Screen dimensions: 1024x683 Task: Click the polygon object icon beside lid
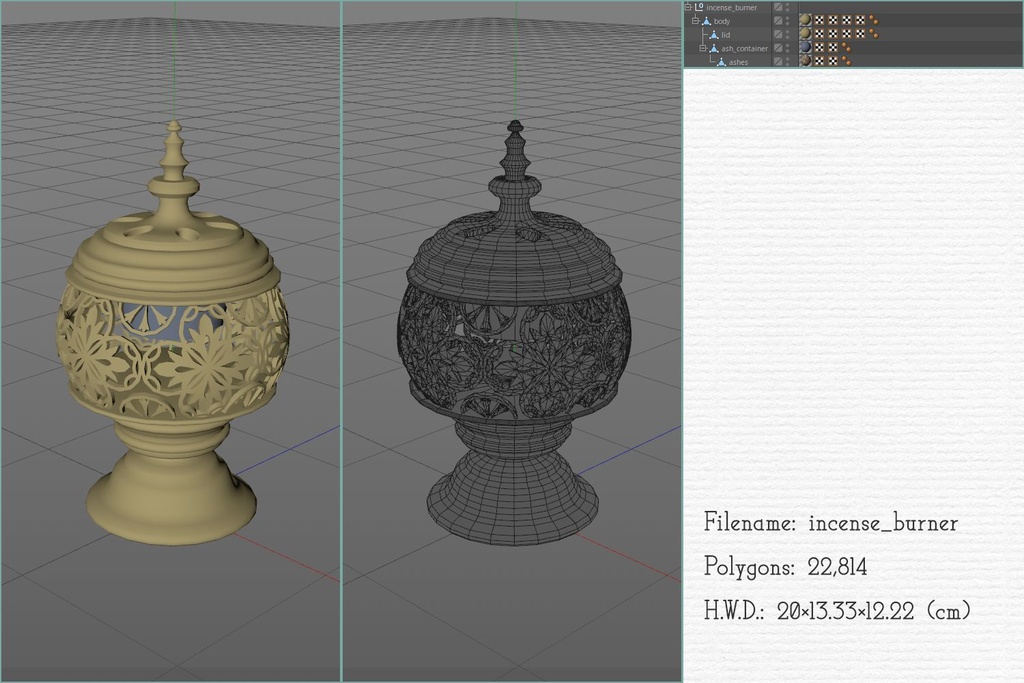[714, 35]
